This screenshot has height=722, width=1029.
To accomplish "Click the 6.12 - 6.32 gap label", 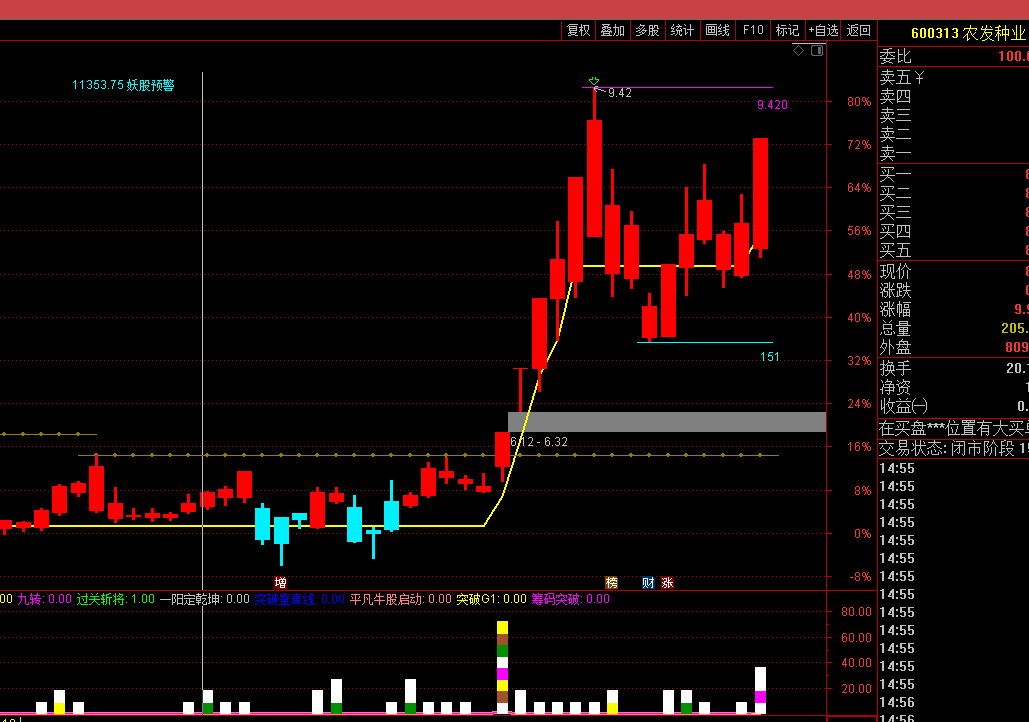I will tap(539, 442).
